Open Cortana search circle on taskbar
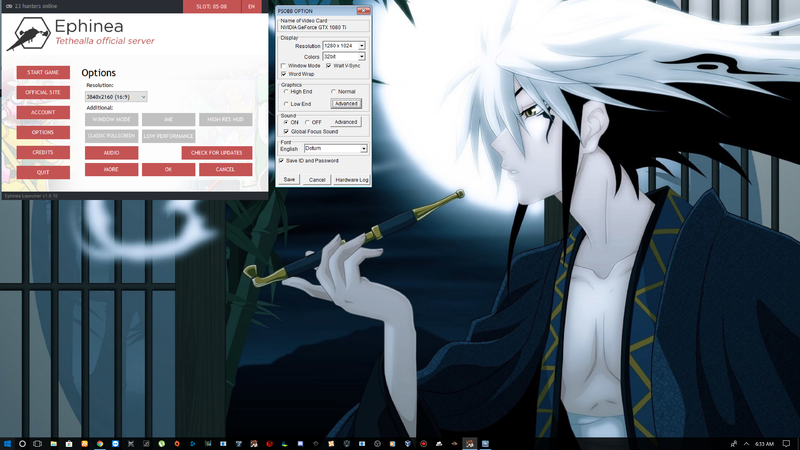 click(x=23, y=443)
